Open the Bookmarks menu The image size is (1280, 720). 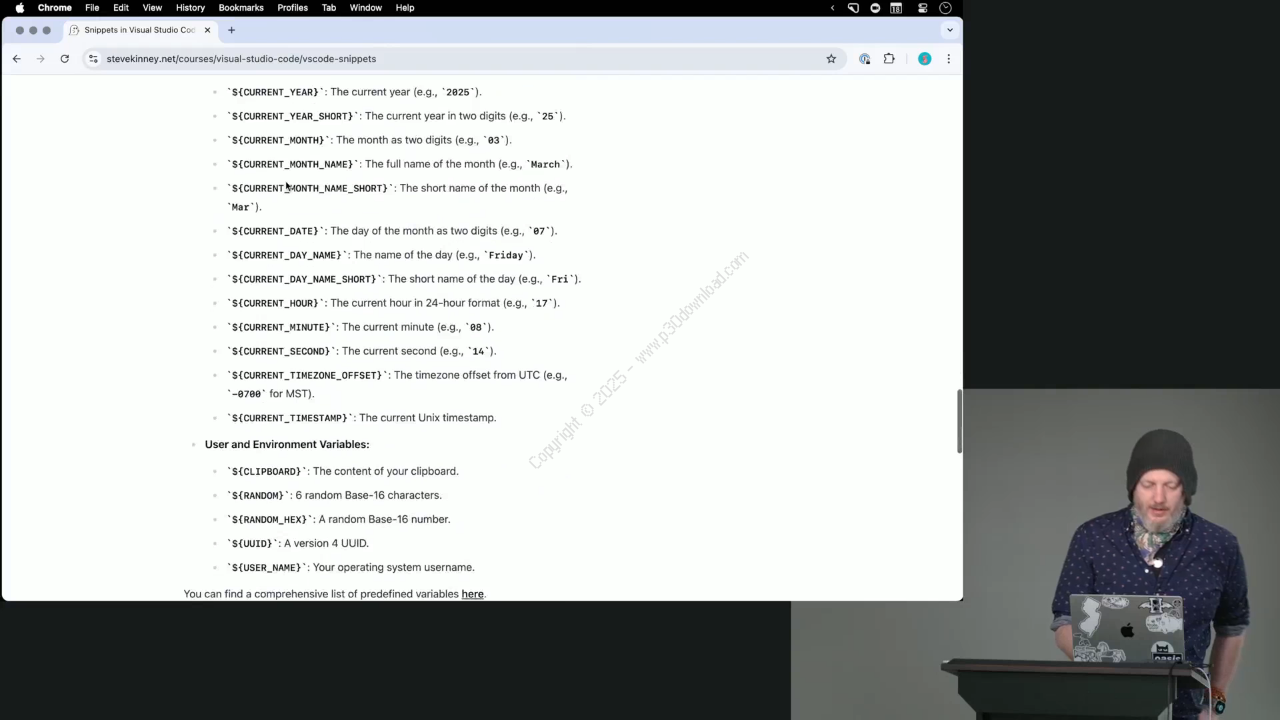coord(241,8)
